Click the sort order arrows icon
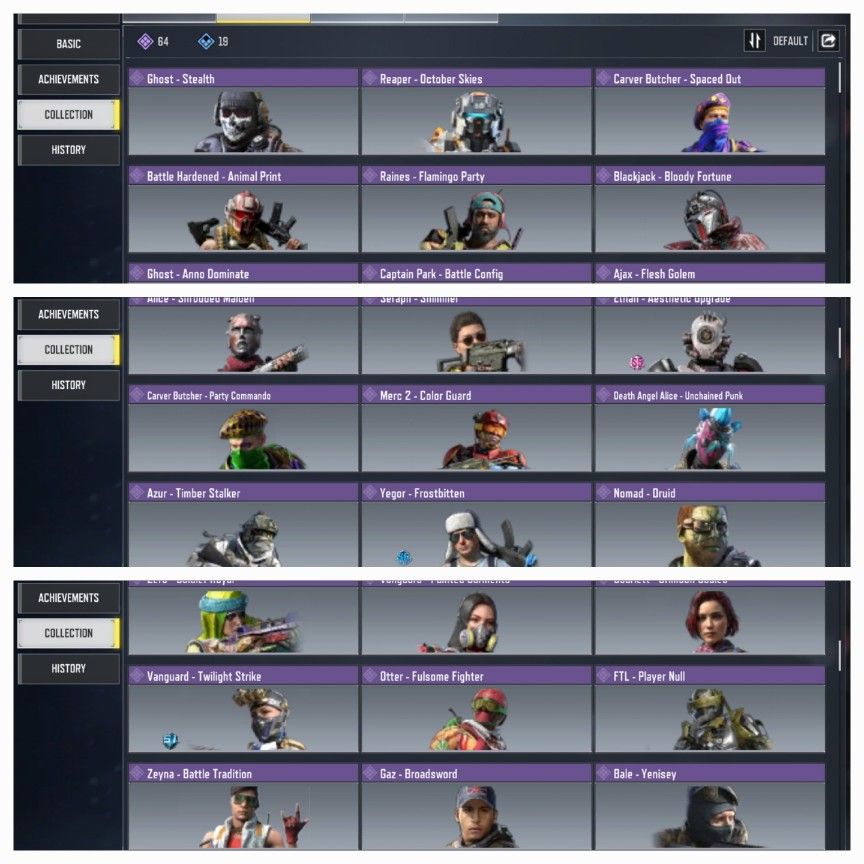 754,41
